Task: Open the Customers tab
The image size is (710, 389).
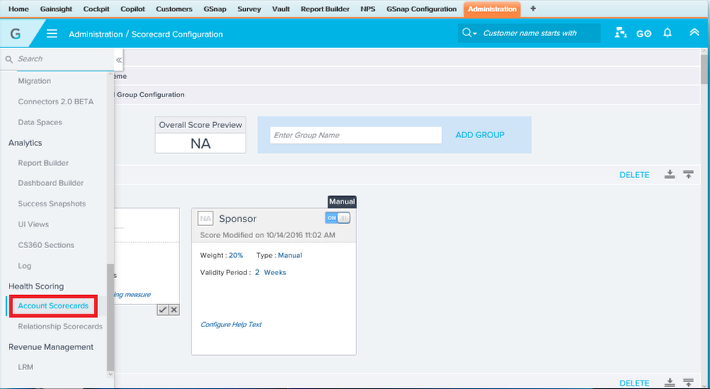Action: click(x=174, y=9)
